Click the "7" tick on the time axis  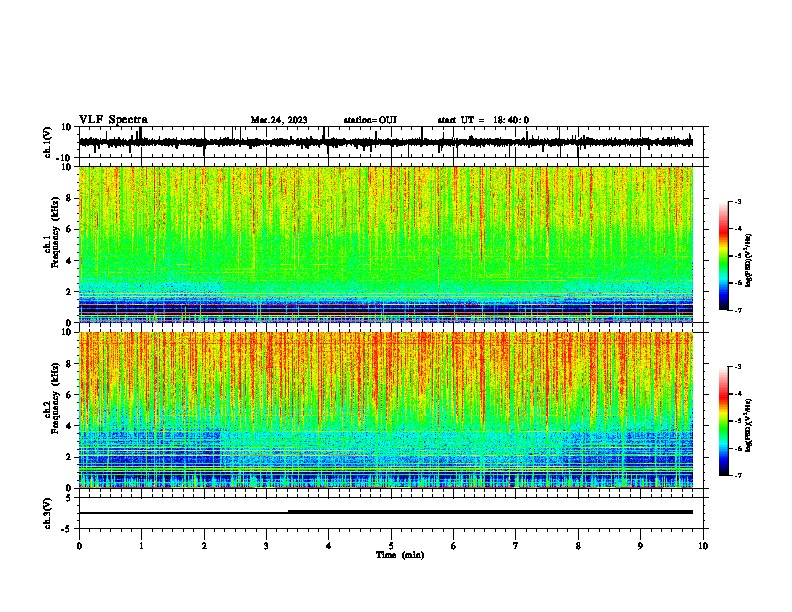click(x=516, y=546)
